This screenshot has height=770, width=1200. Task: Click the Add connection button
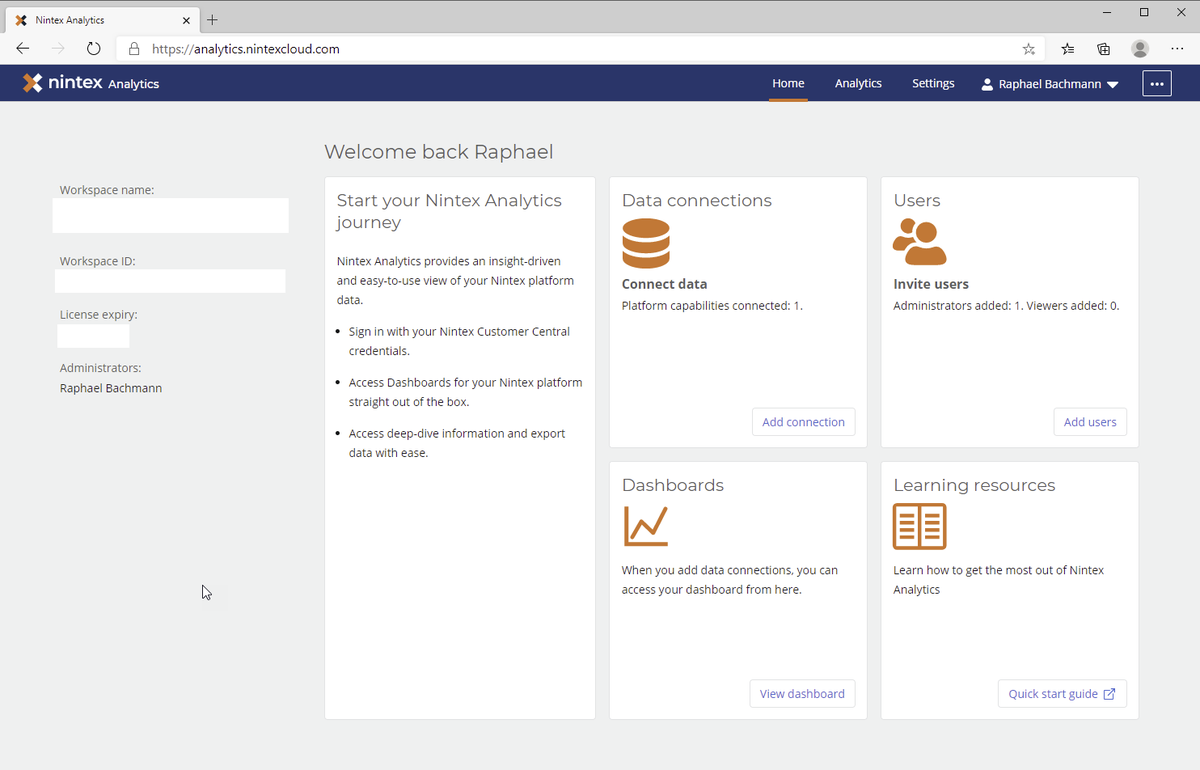pyautogui.click(x=803, y=422)
